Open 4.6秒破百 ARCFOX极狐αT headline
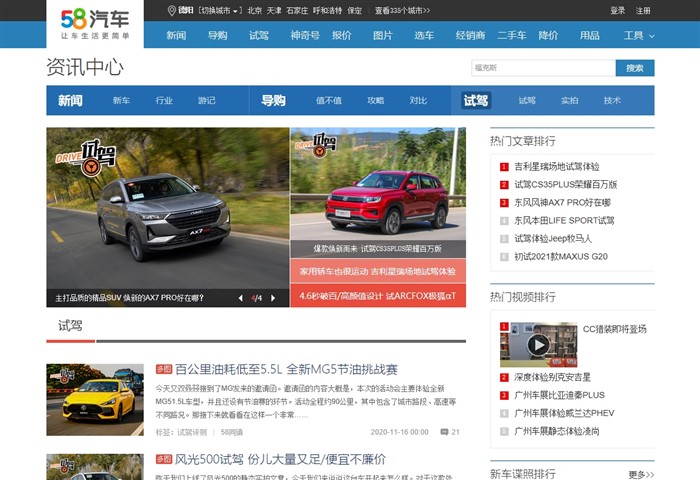Screen dimensions: 700x480 point(378,296)
